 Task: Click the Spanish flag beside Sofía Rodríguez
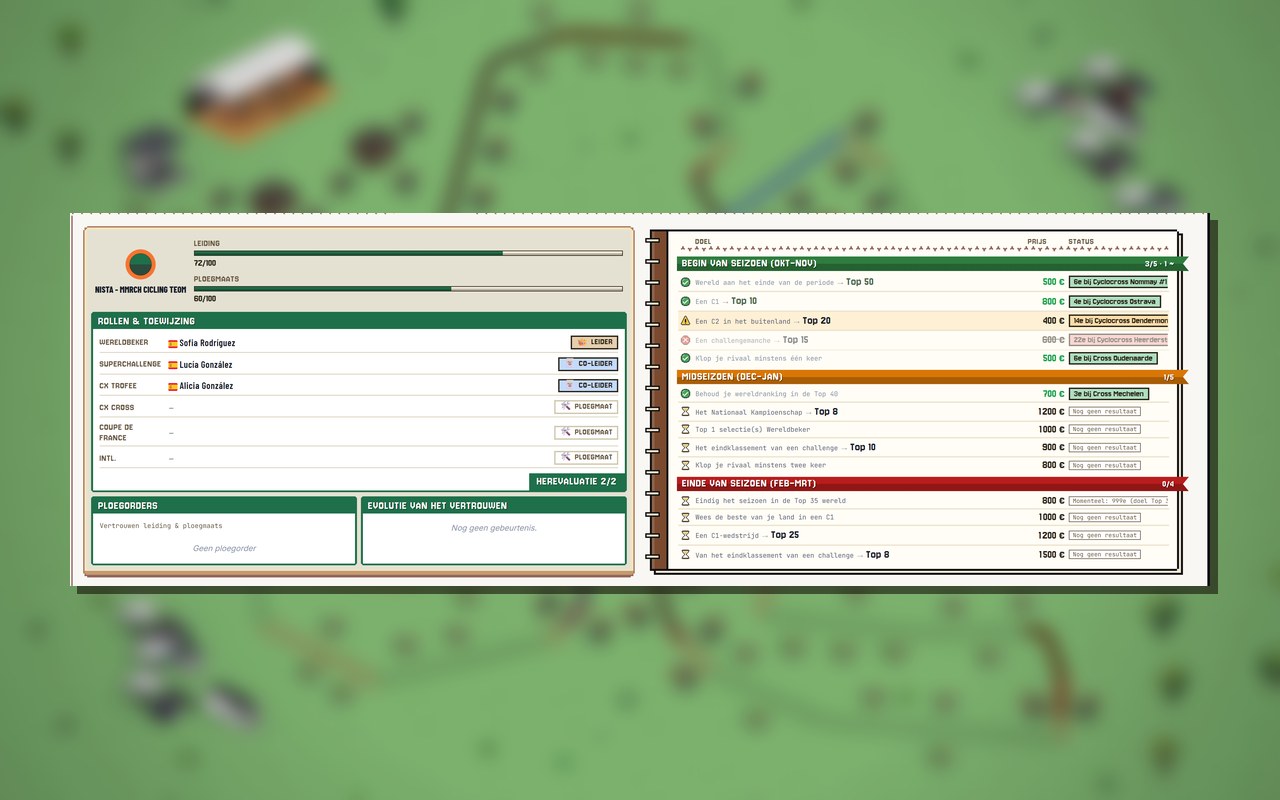(x=173, y=343)
